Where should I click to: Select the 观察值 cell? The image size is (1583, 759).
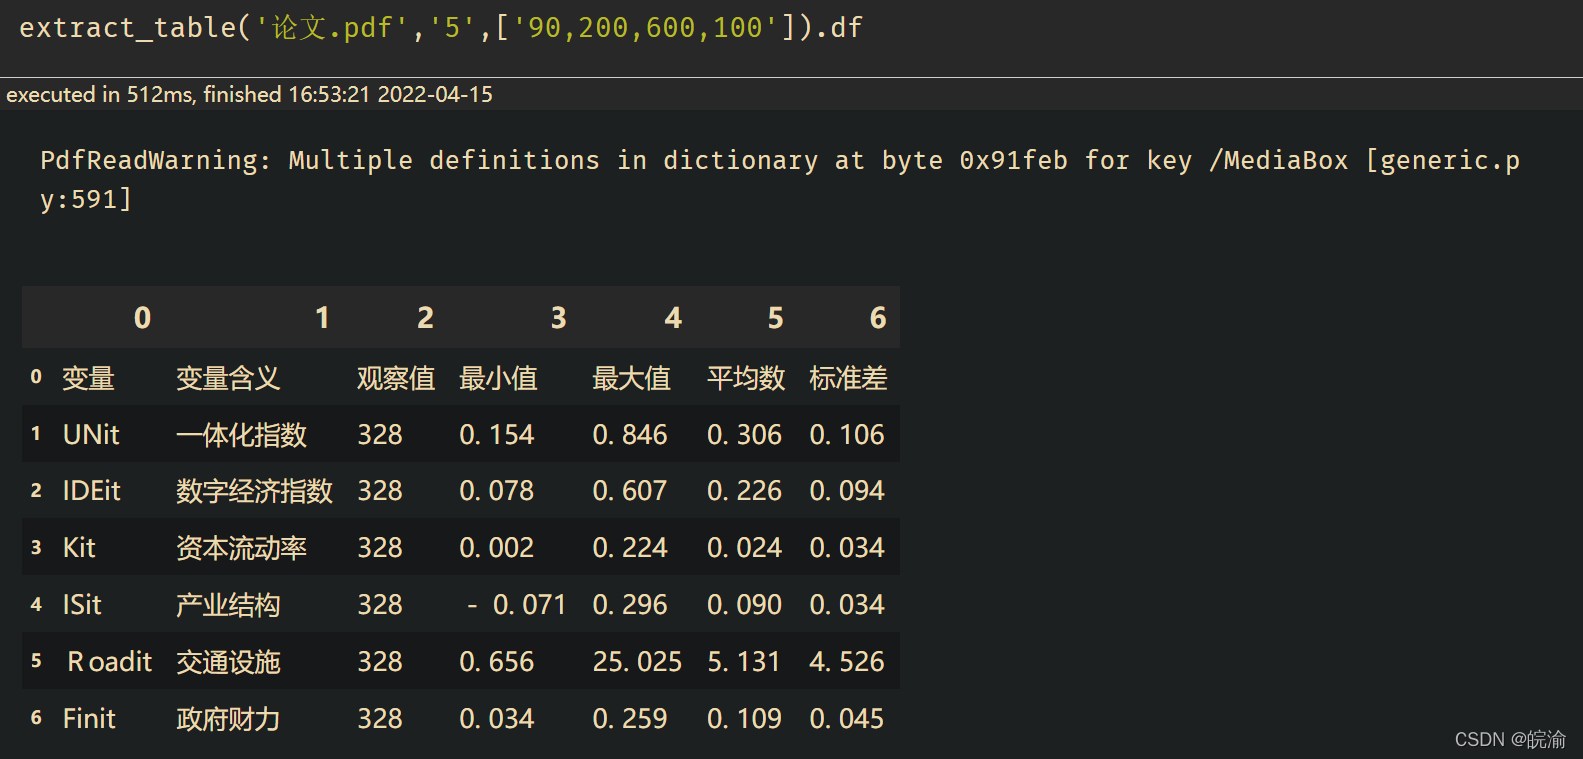(396, 378)
